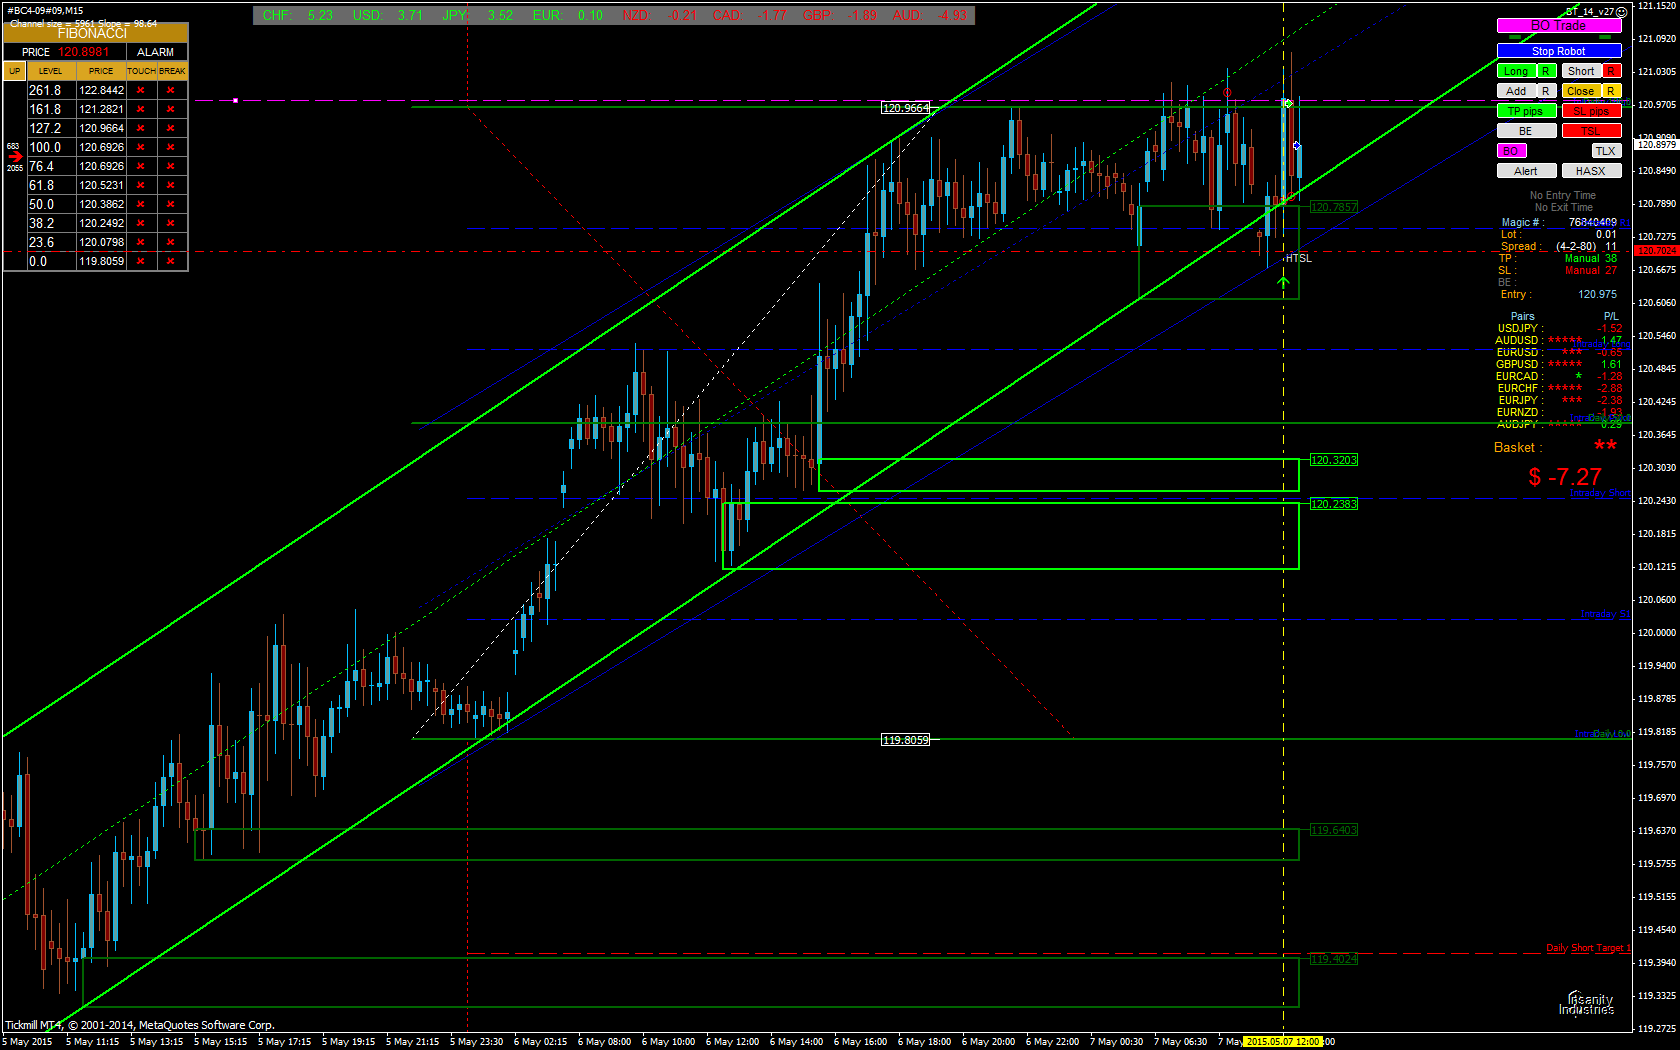Toggle the magenta BO button
The height and width of the screenshot is (1050, 1680).
pyautogui.click(x=1511, y=151)
